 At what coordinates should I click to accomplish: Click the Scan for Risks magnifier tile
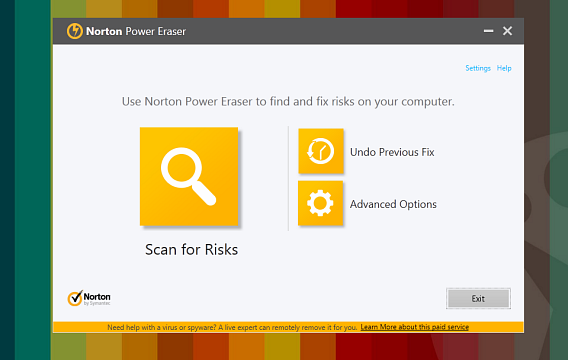click(189, 176)
